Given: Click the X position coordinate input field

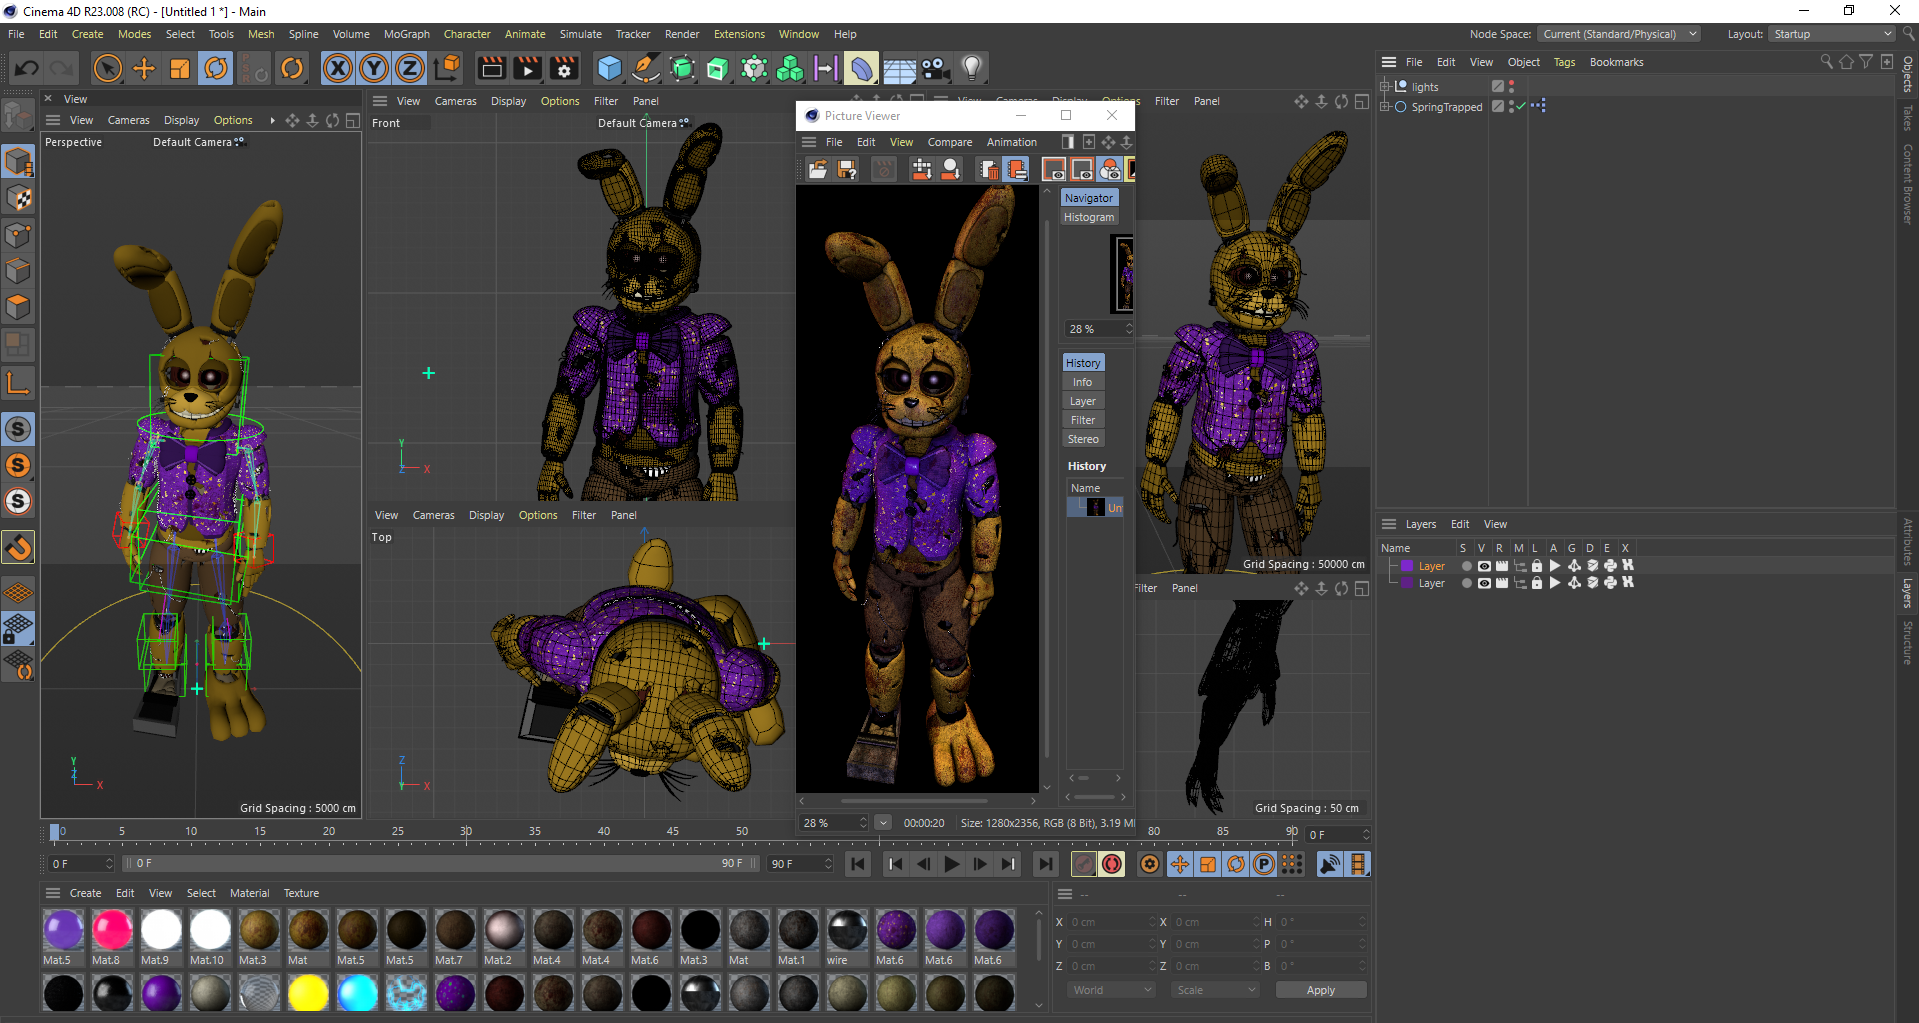Looking at the screenshot, I should tap(1110, 922).
